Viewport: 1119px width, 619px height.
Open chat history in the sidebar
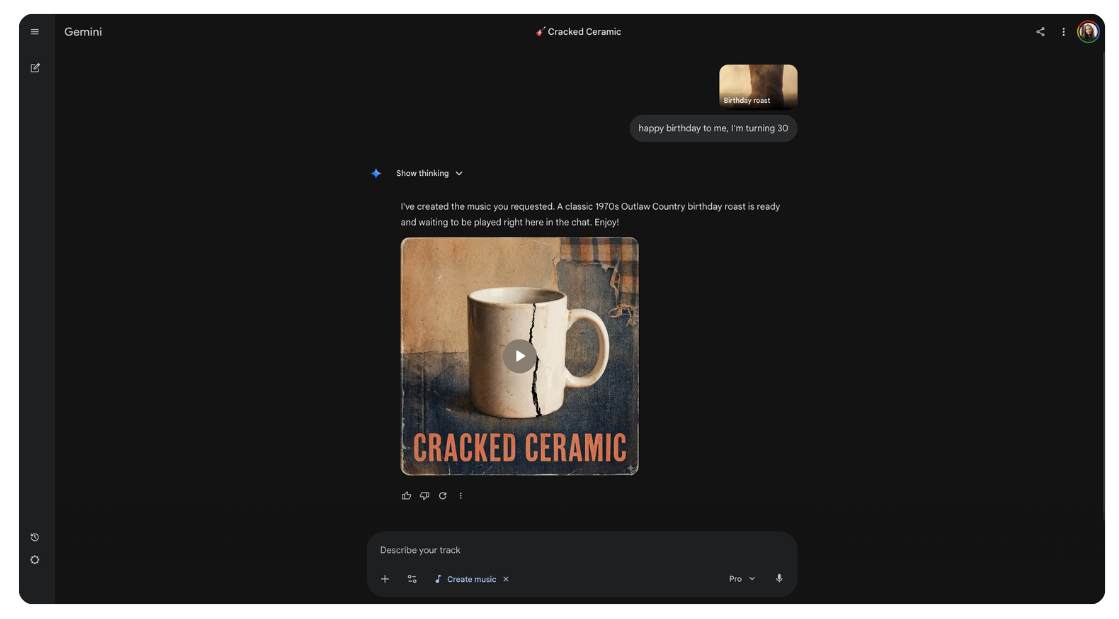pos(34,536)
